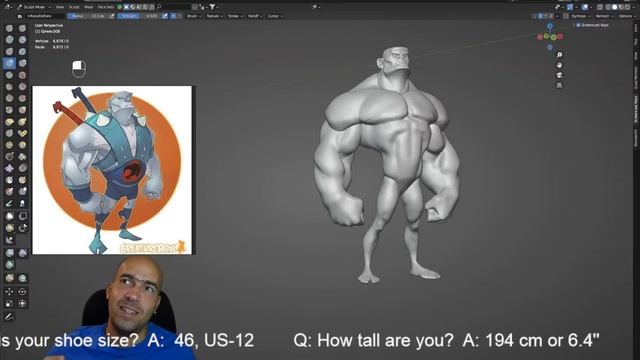Click the blue Z axis gizmo ball

coord(550,27)
